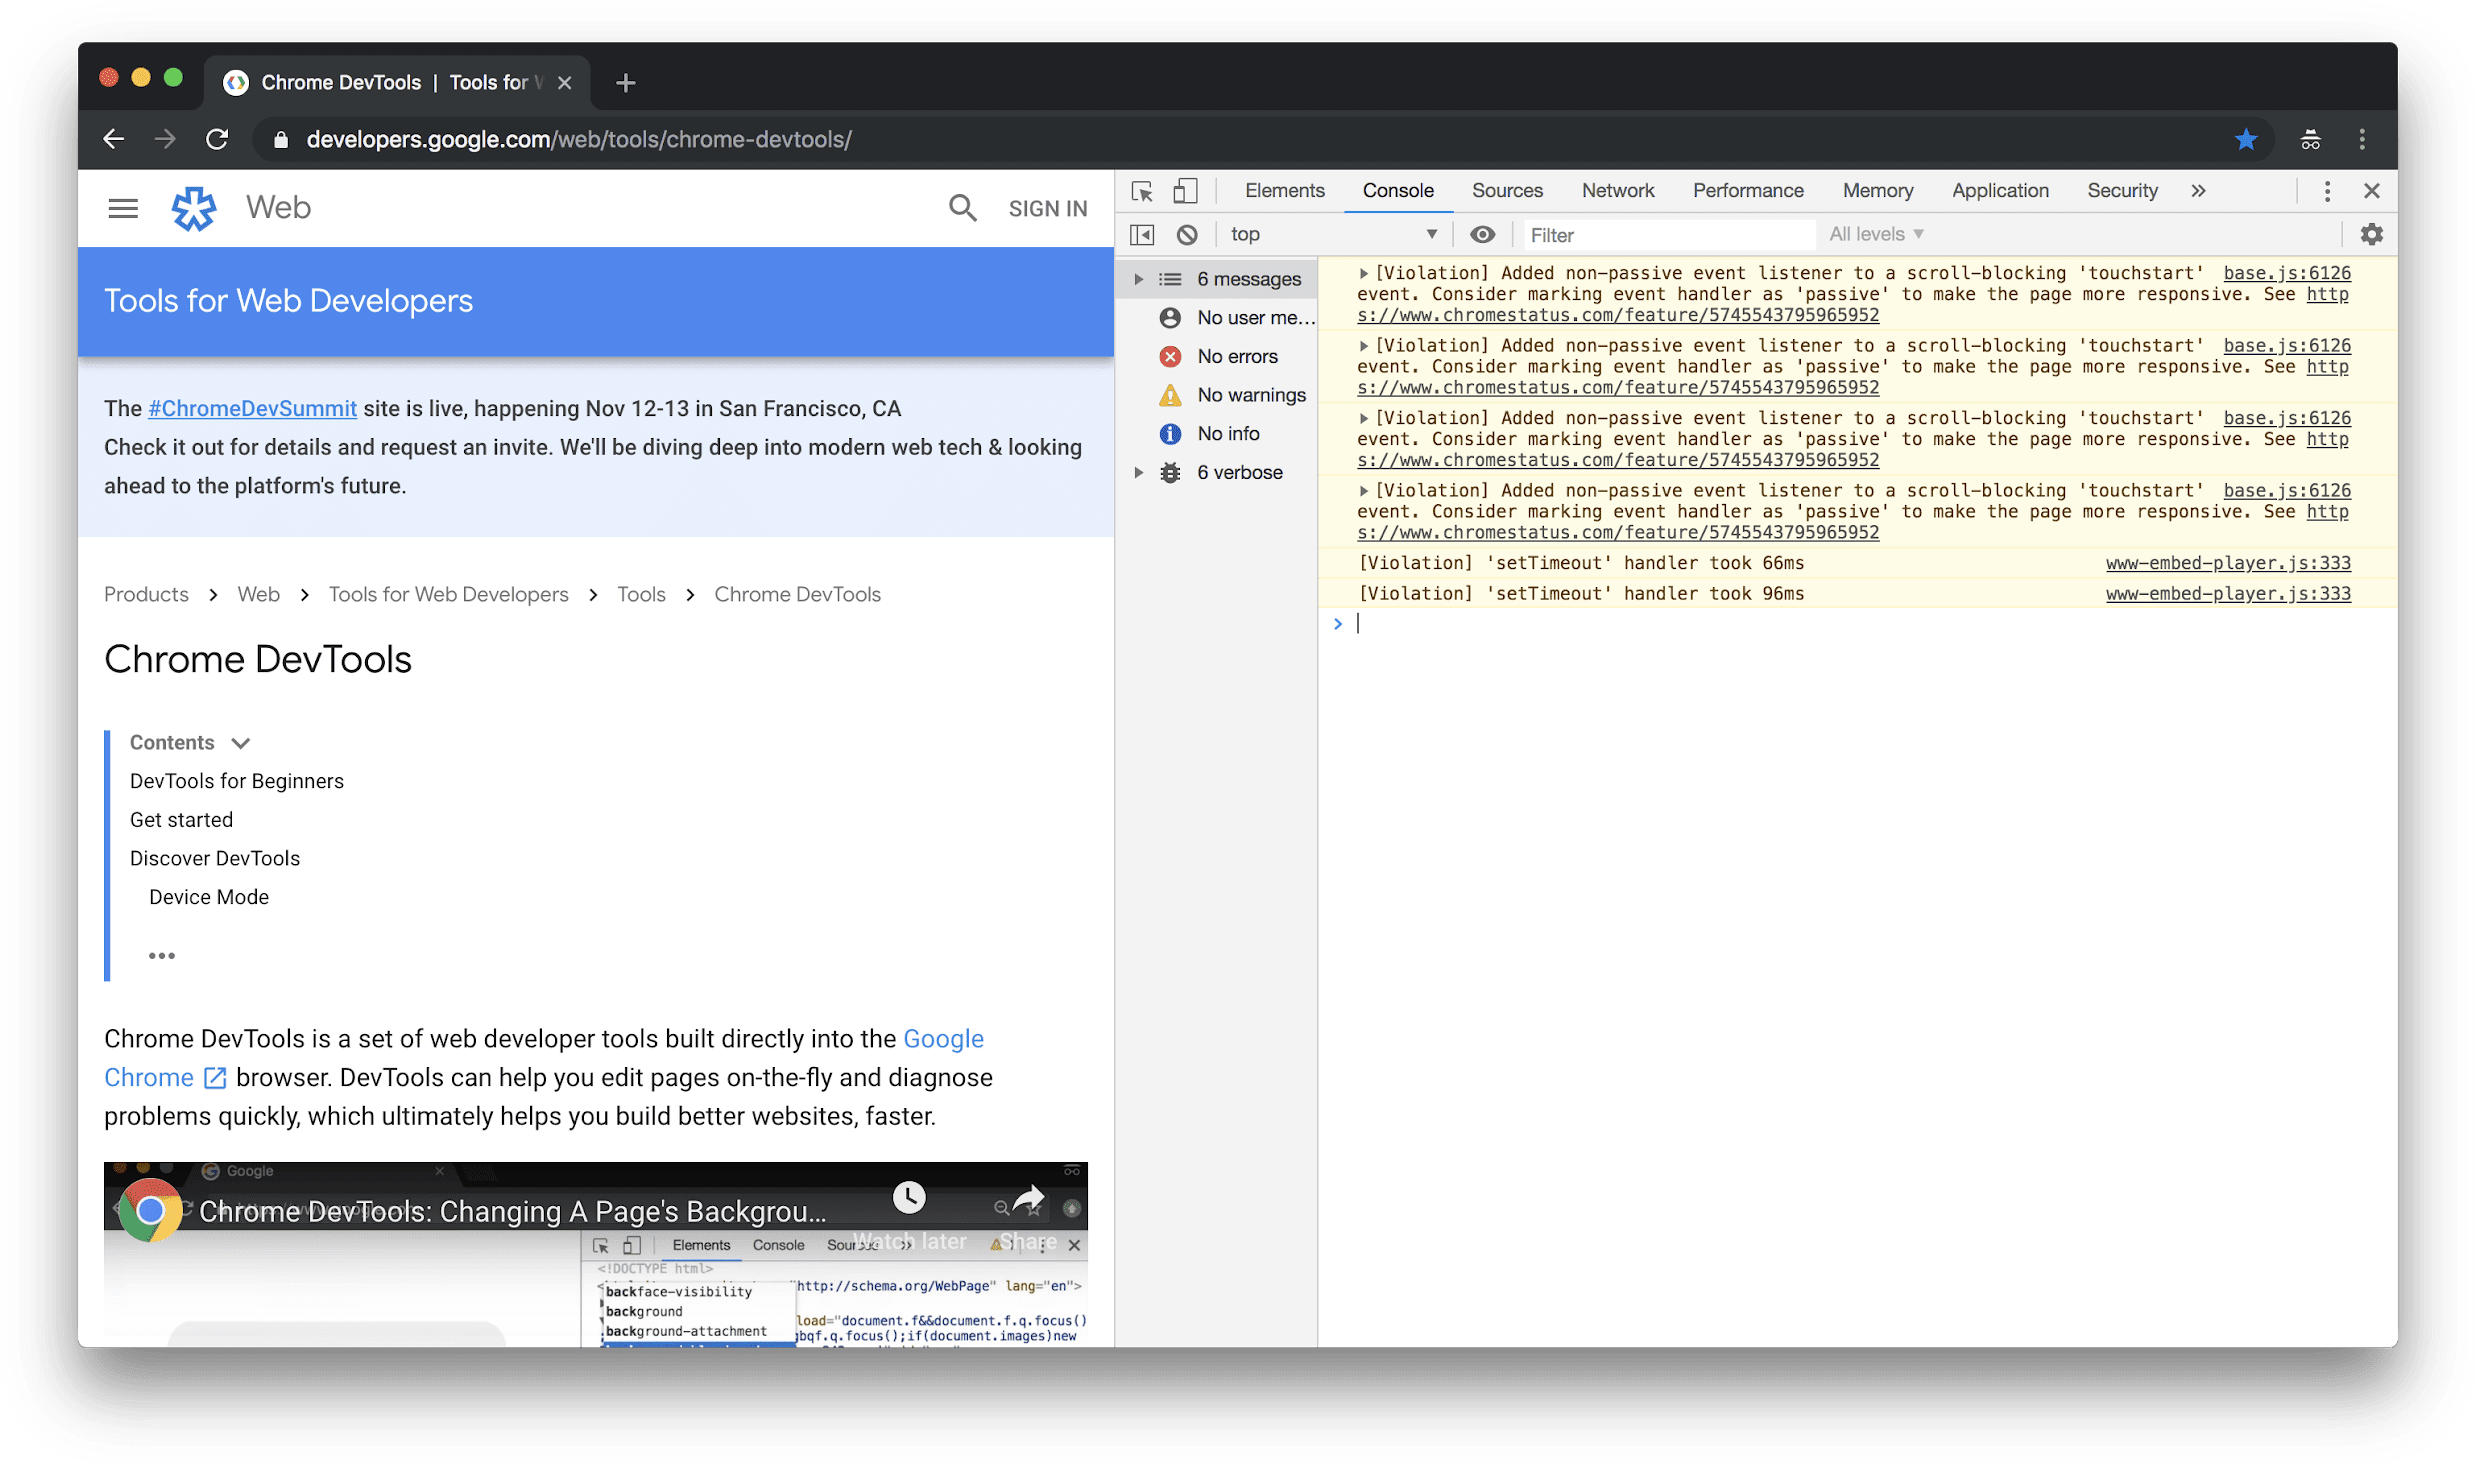Expand the fourth touchstart Violation message
Viewport: 2475px width, 1466px height.
(x=1362, y=490)
